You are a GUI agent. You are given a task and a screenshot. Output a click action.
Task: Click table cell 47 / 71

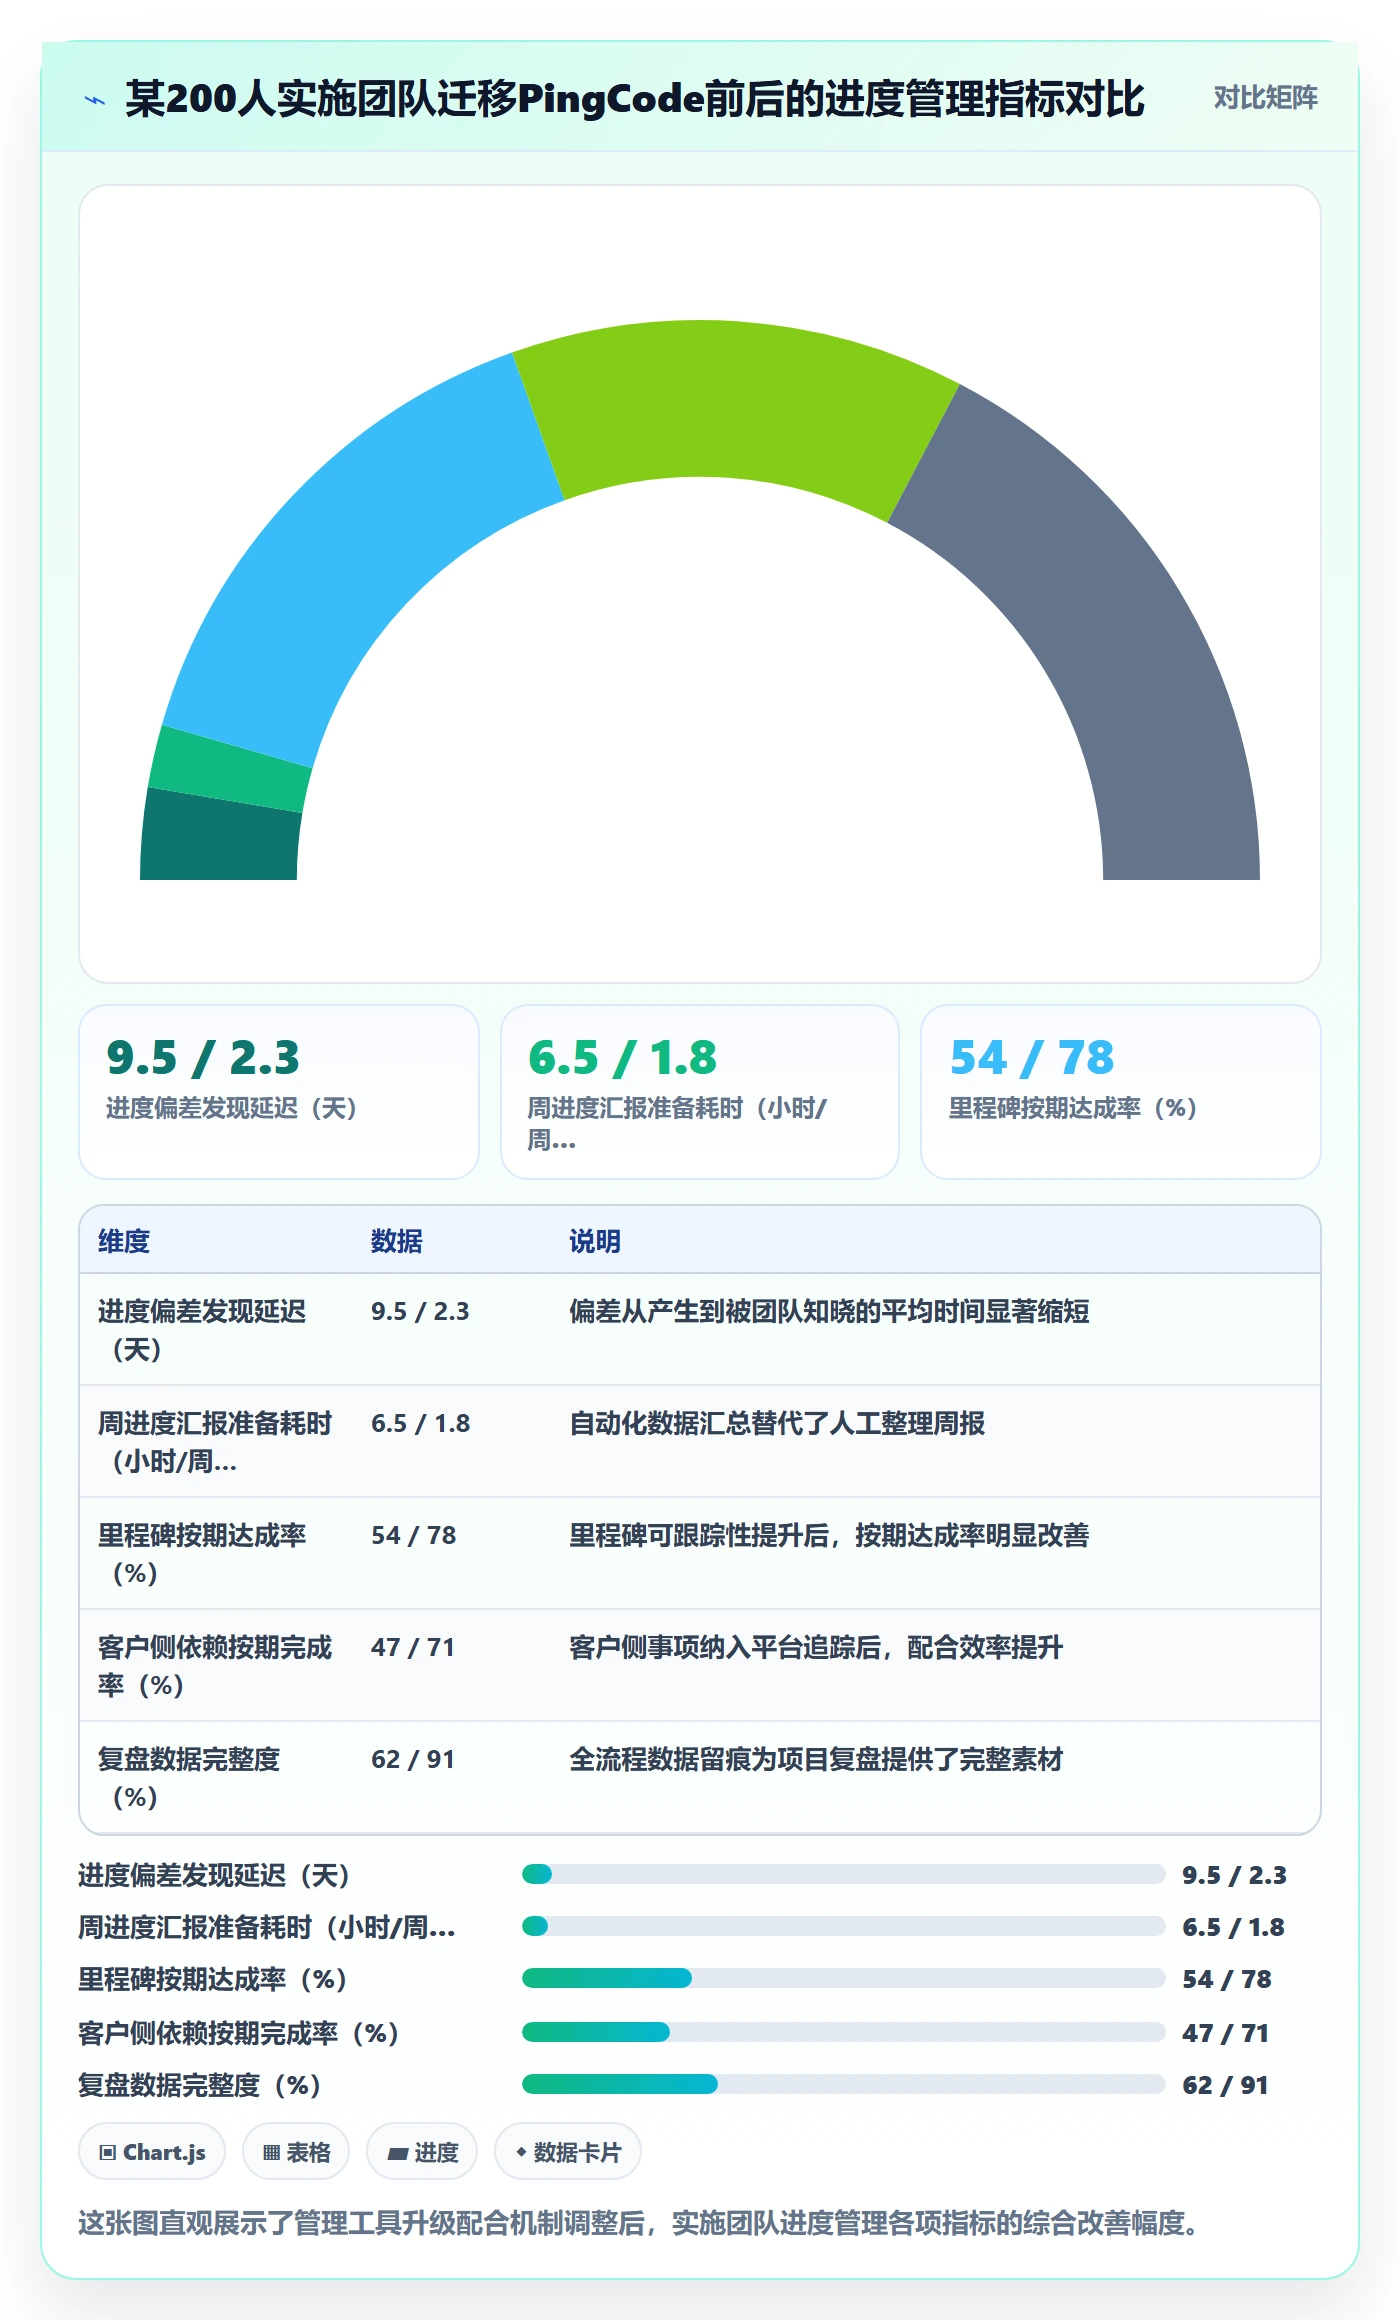click(x=413, y=1647)
